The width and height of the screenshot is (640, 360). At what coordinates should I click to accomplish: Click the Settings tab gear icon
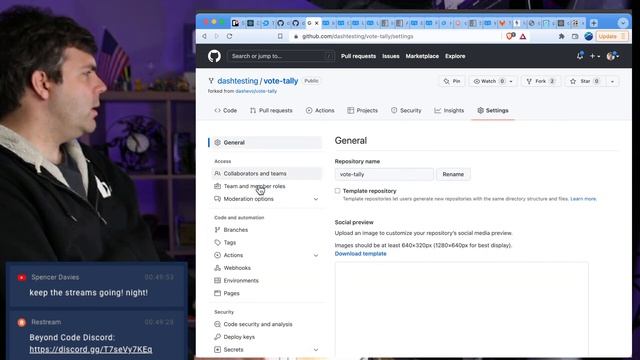(480, 110)
